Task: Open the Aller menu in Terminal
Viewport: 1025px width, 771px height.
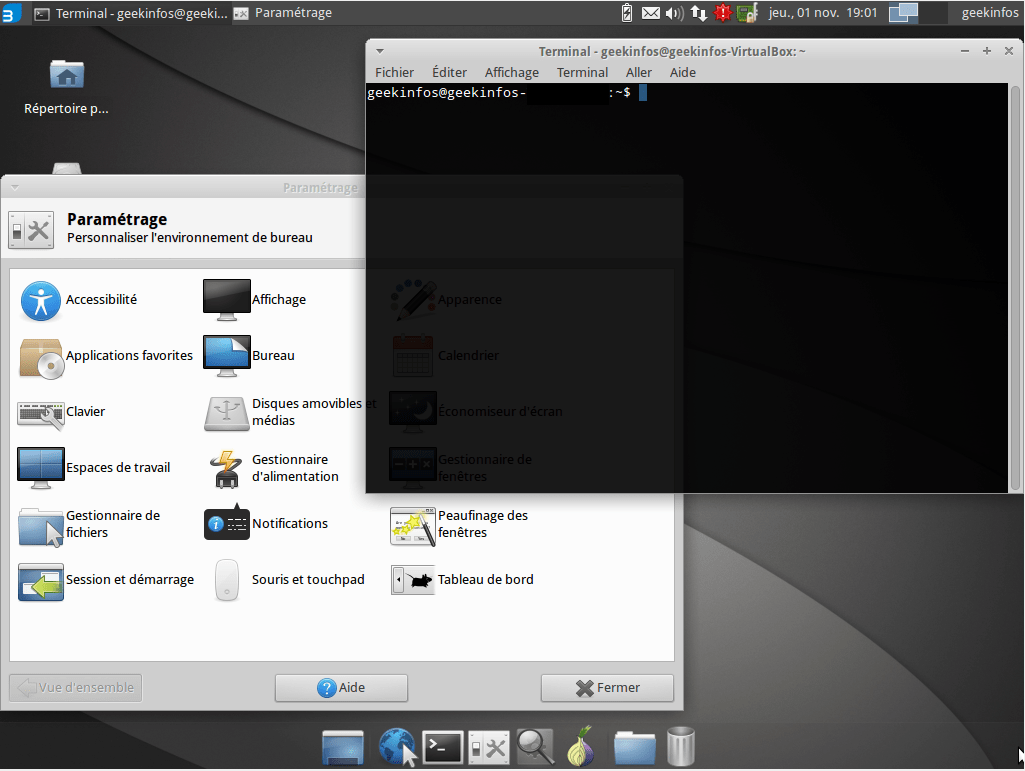Action: (x=639, y=73)
